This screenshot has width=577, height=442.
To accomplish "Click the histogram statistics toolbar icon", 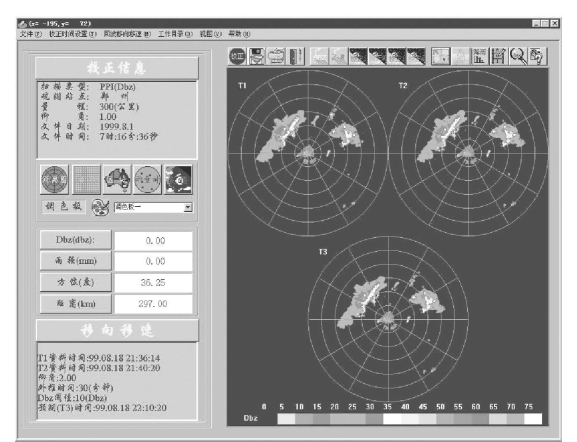I will tap(479, 56).
